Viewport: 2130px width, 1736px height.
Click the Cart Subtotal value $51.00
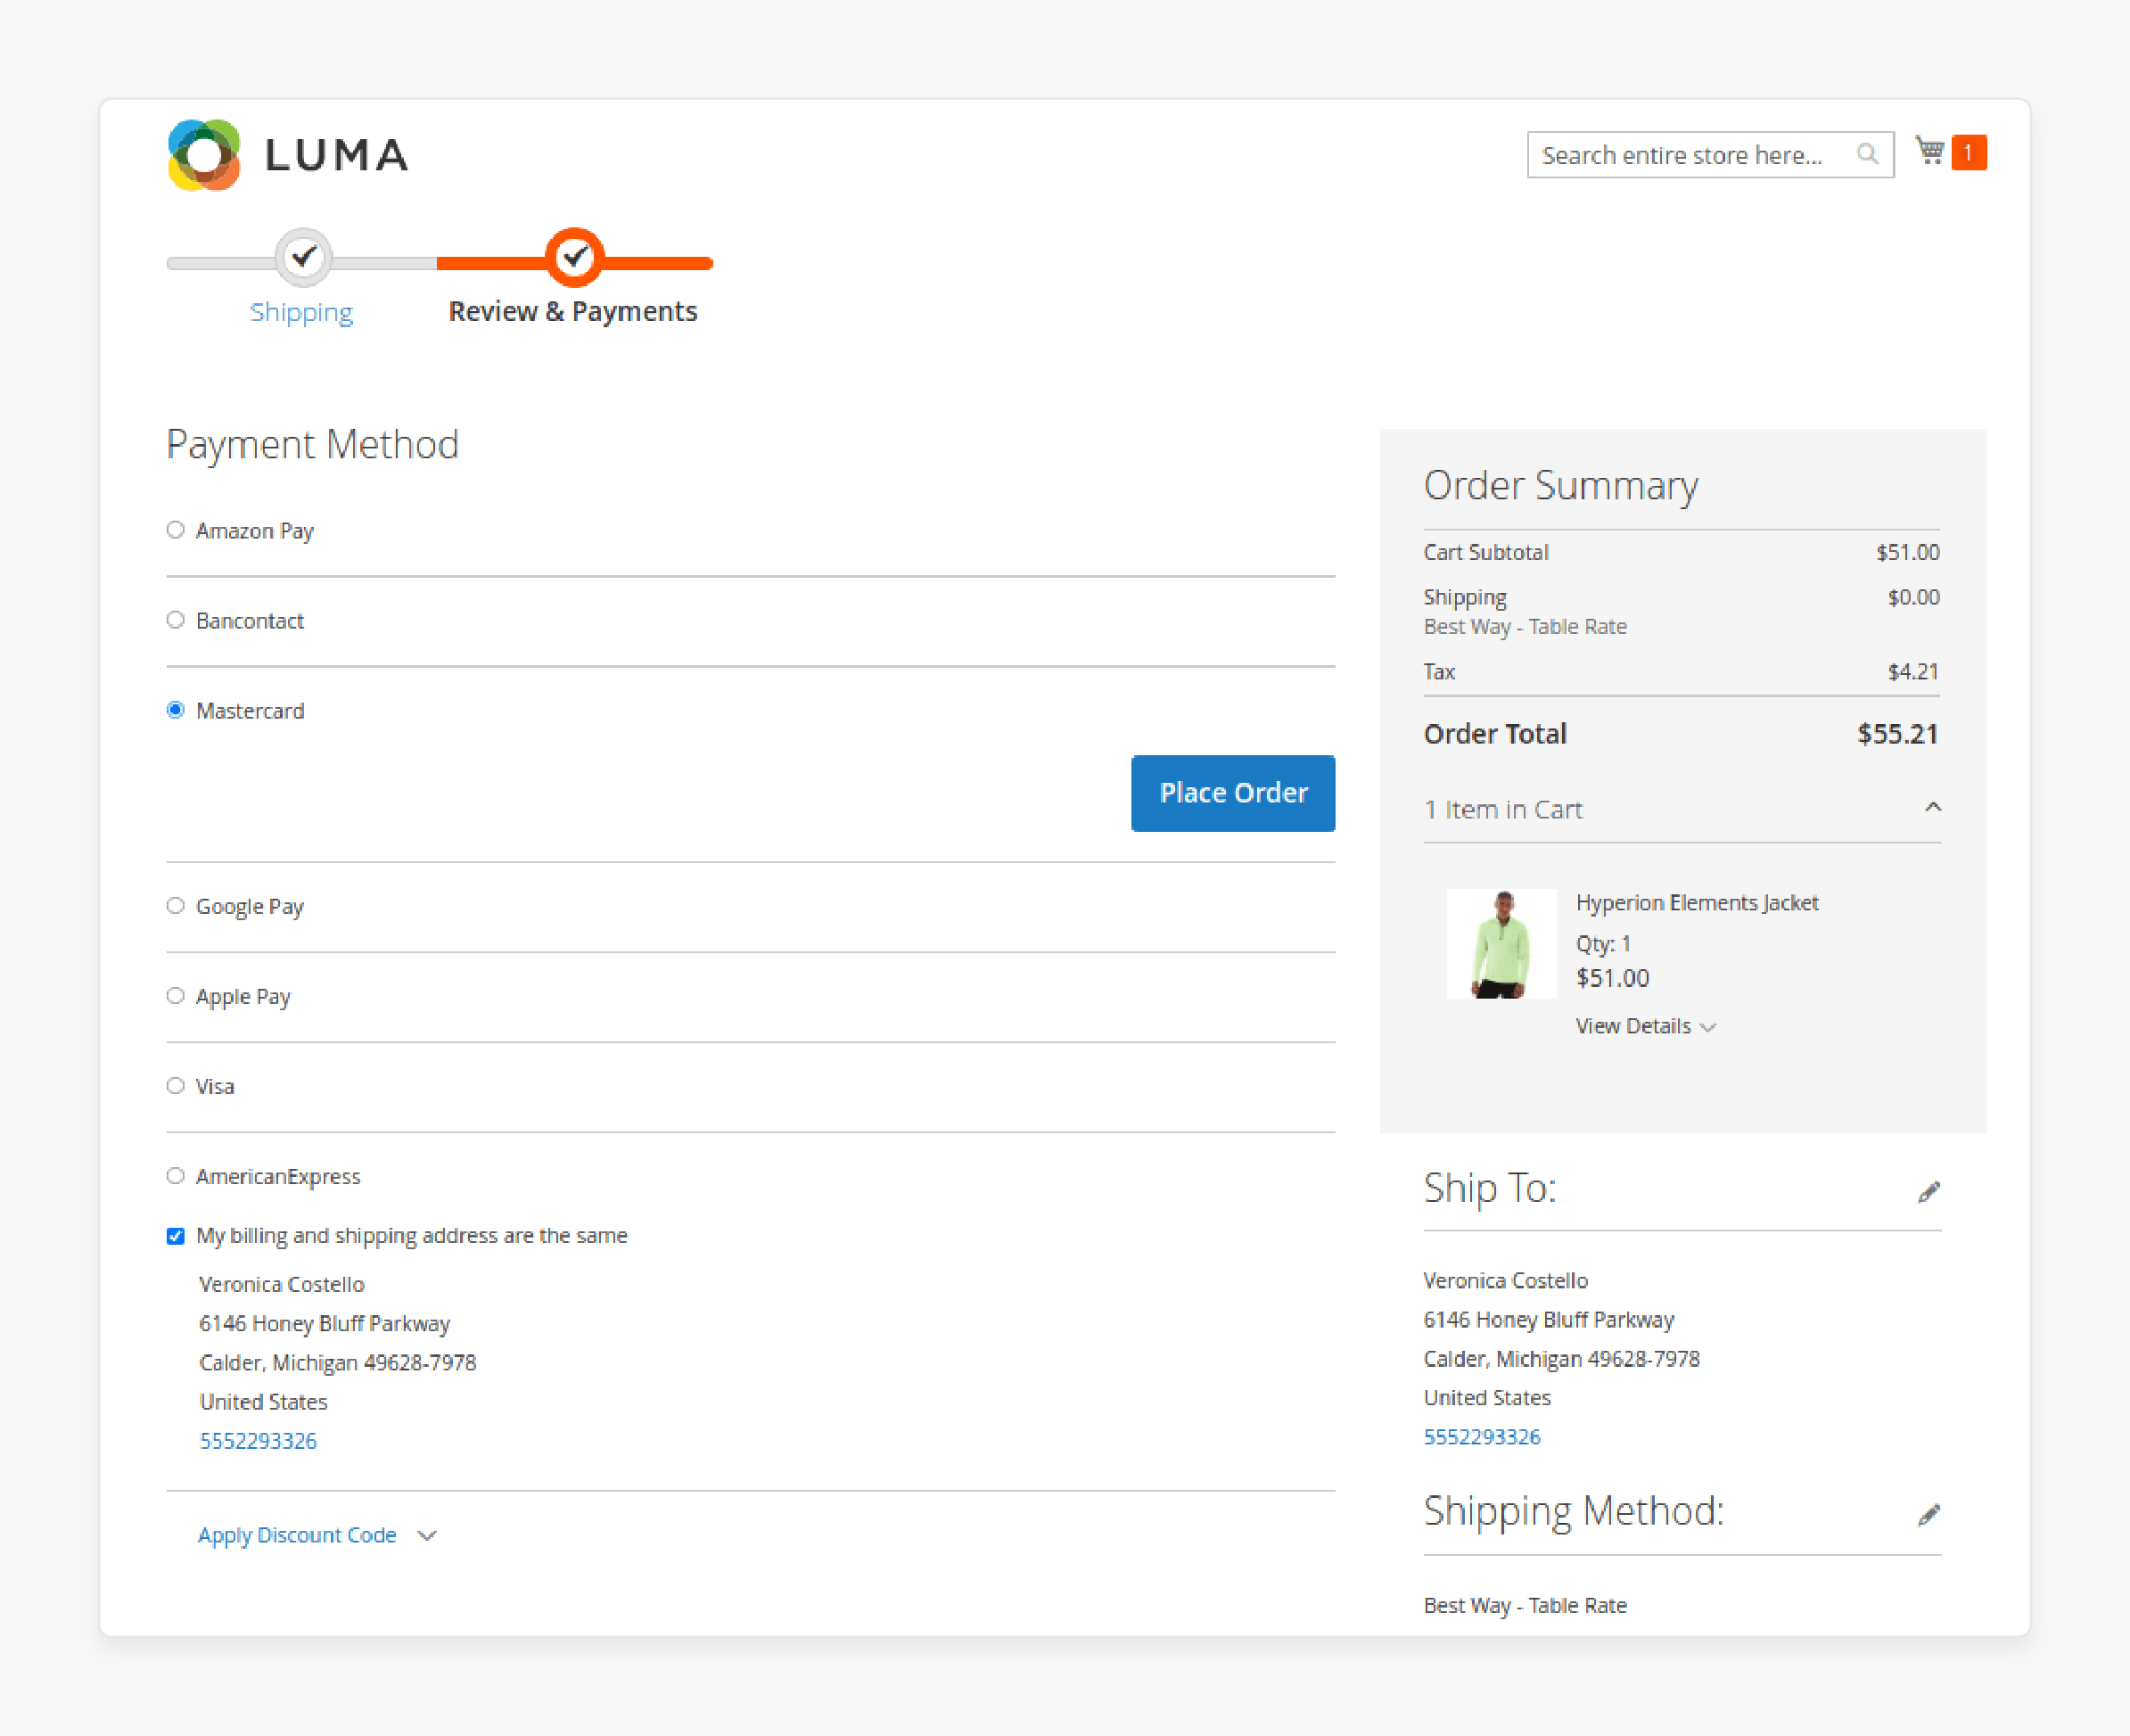[1907, 552]
